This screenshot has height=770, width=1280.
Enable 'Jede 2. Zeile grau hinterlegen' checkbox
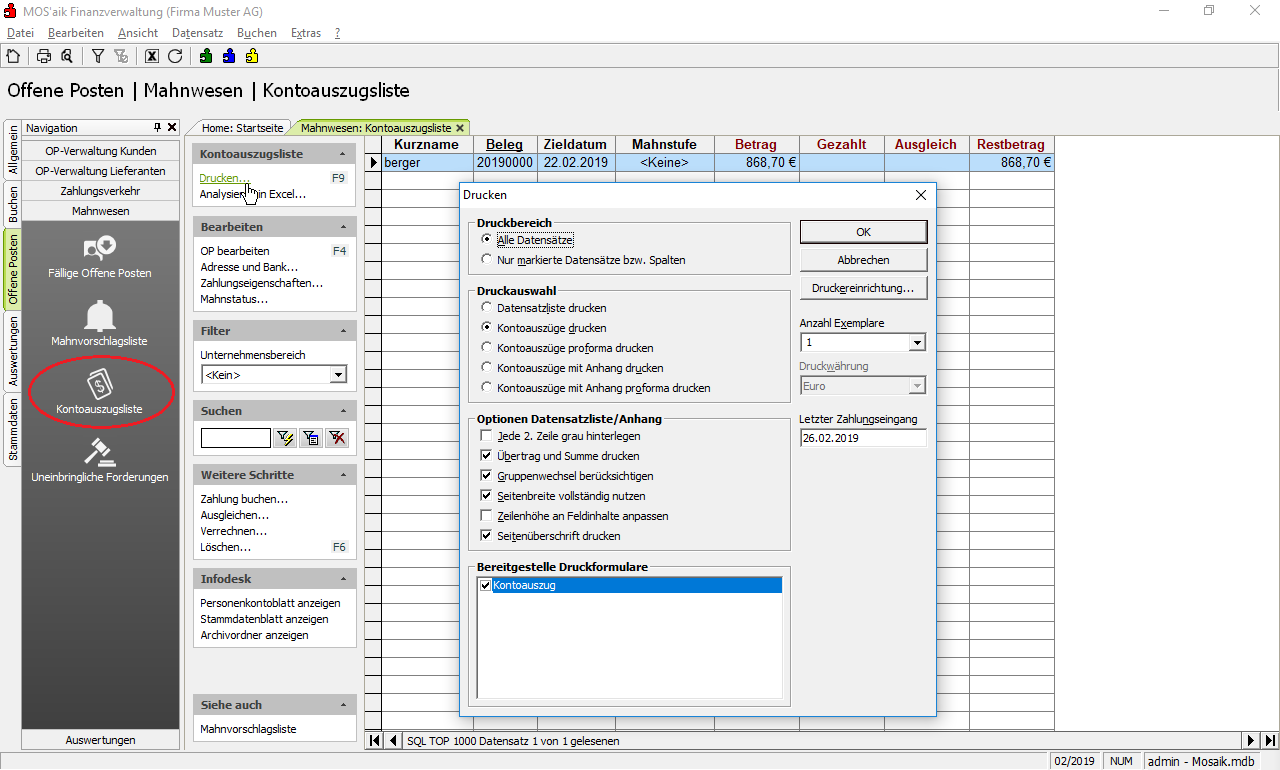pos(487,436)
